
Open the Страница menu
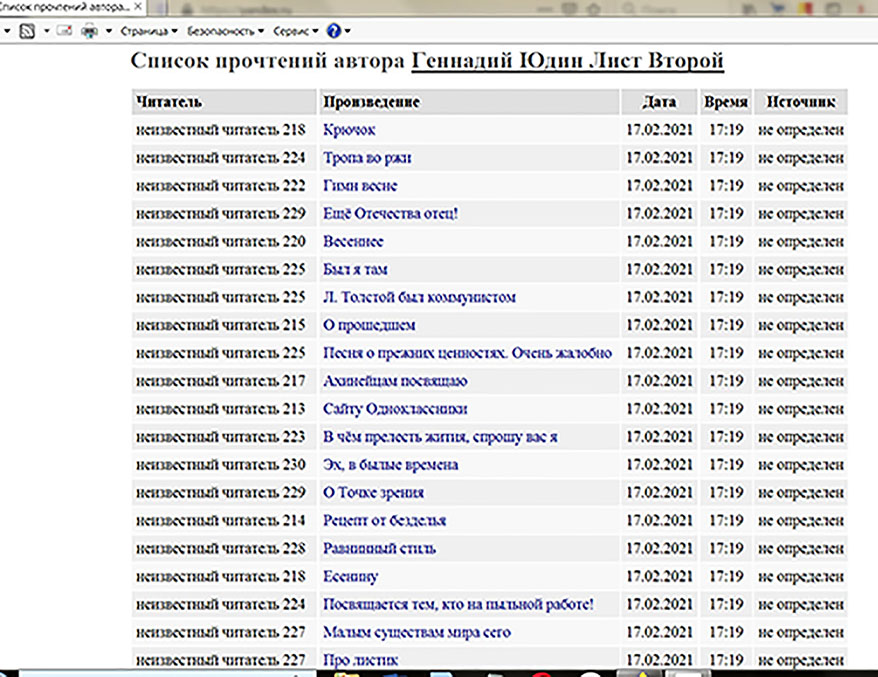pyautogui.click(x=149, y=31)
